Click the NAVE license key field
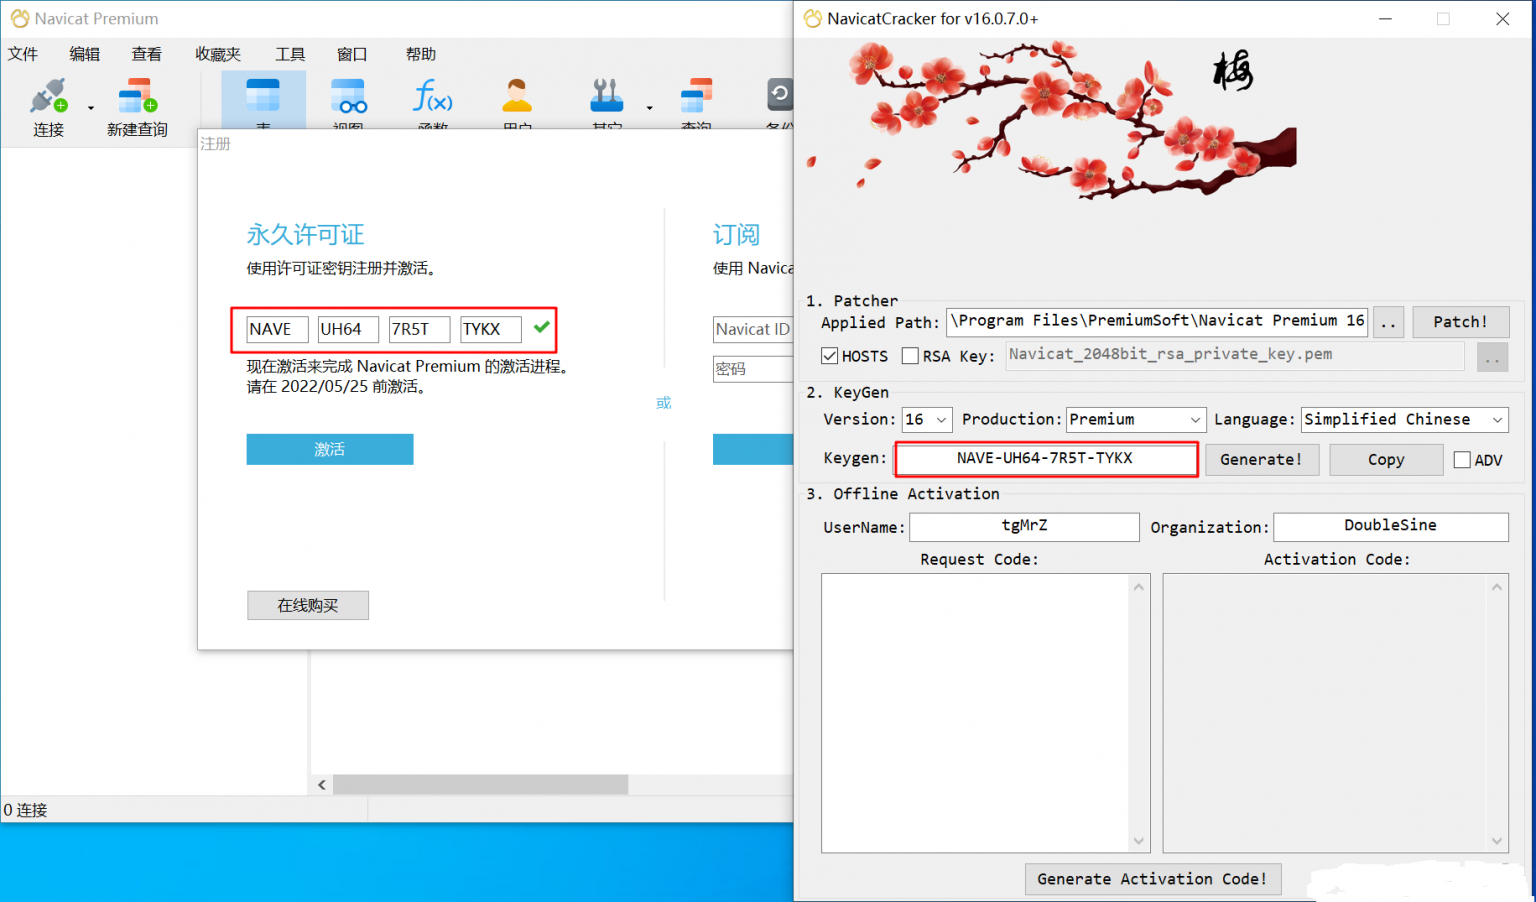1536x902 pixels. tap(277, 329)
